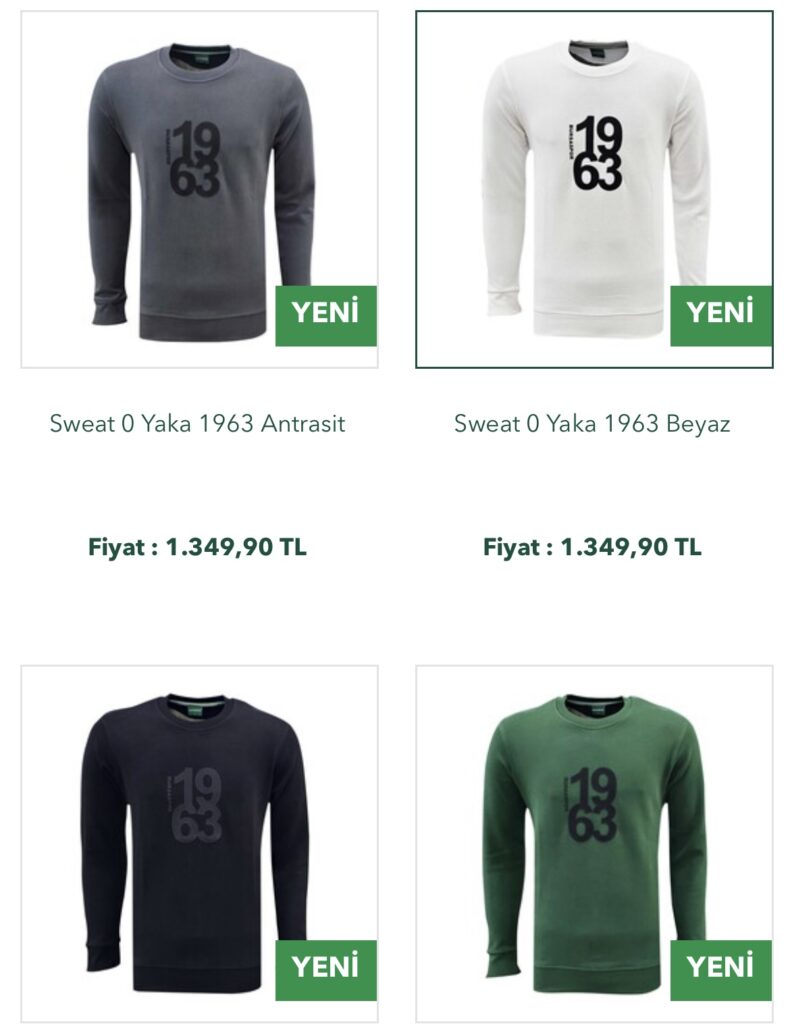Click the YENİ badge on the green sweatshirt

(x=721, y=970)
